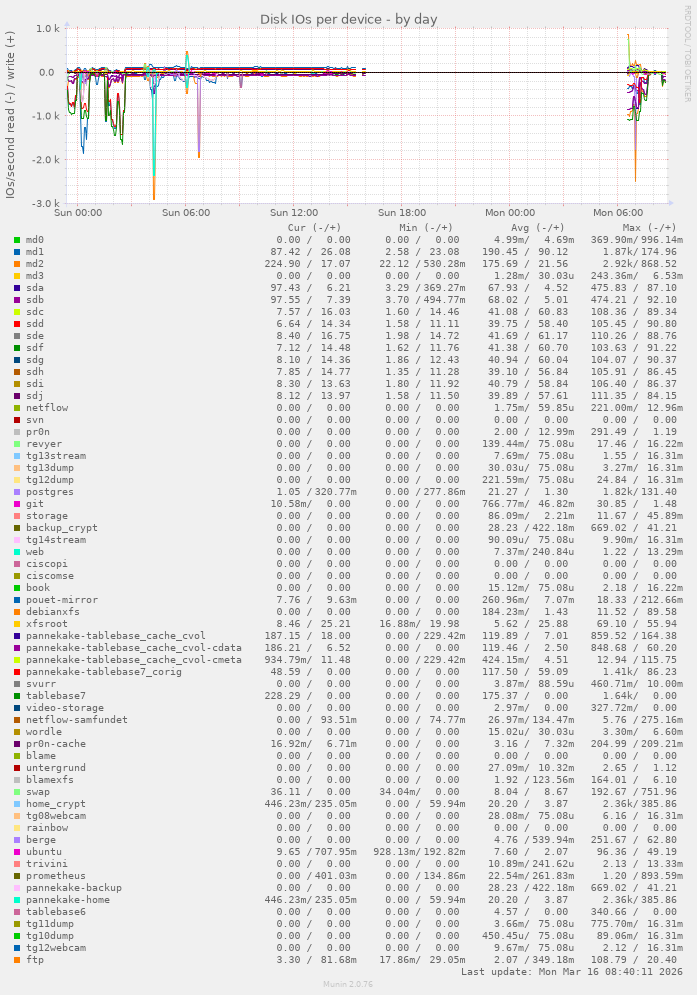Select the svurr legend label

pyautogui.click(x=41, y=683)
